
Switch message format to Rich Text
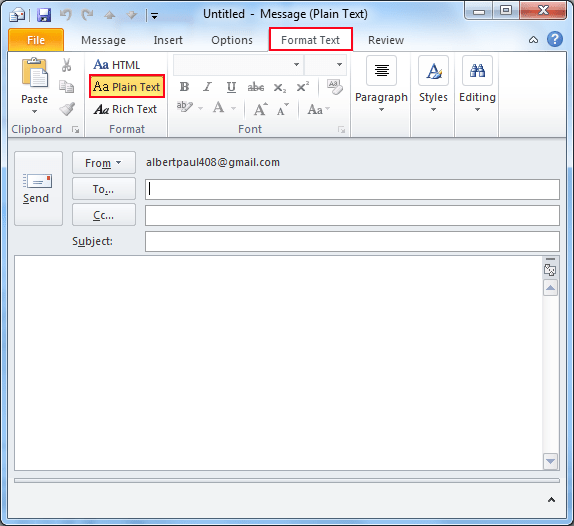[x=126, y=109]
